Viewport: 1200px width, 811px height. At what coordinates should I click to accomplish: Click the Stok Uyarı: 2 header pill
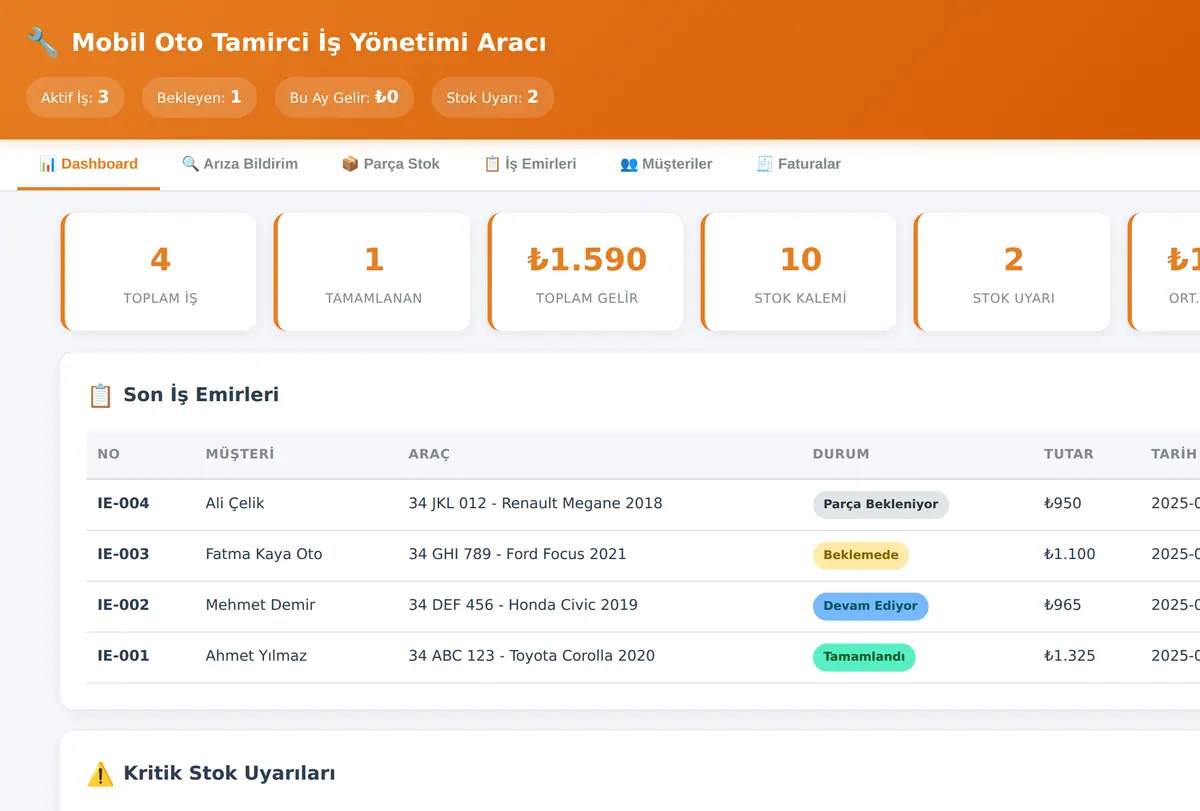(492, 97)
